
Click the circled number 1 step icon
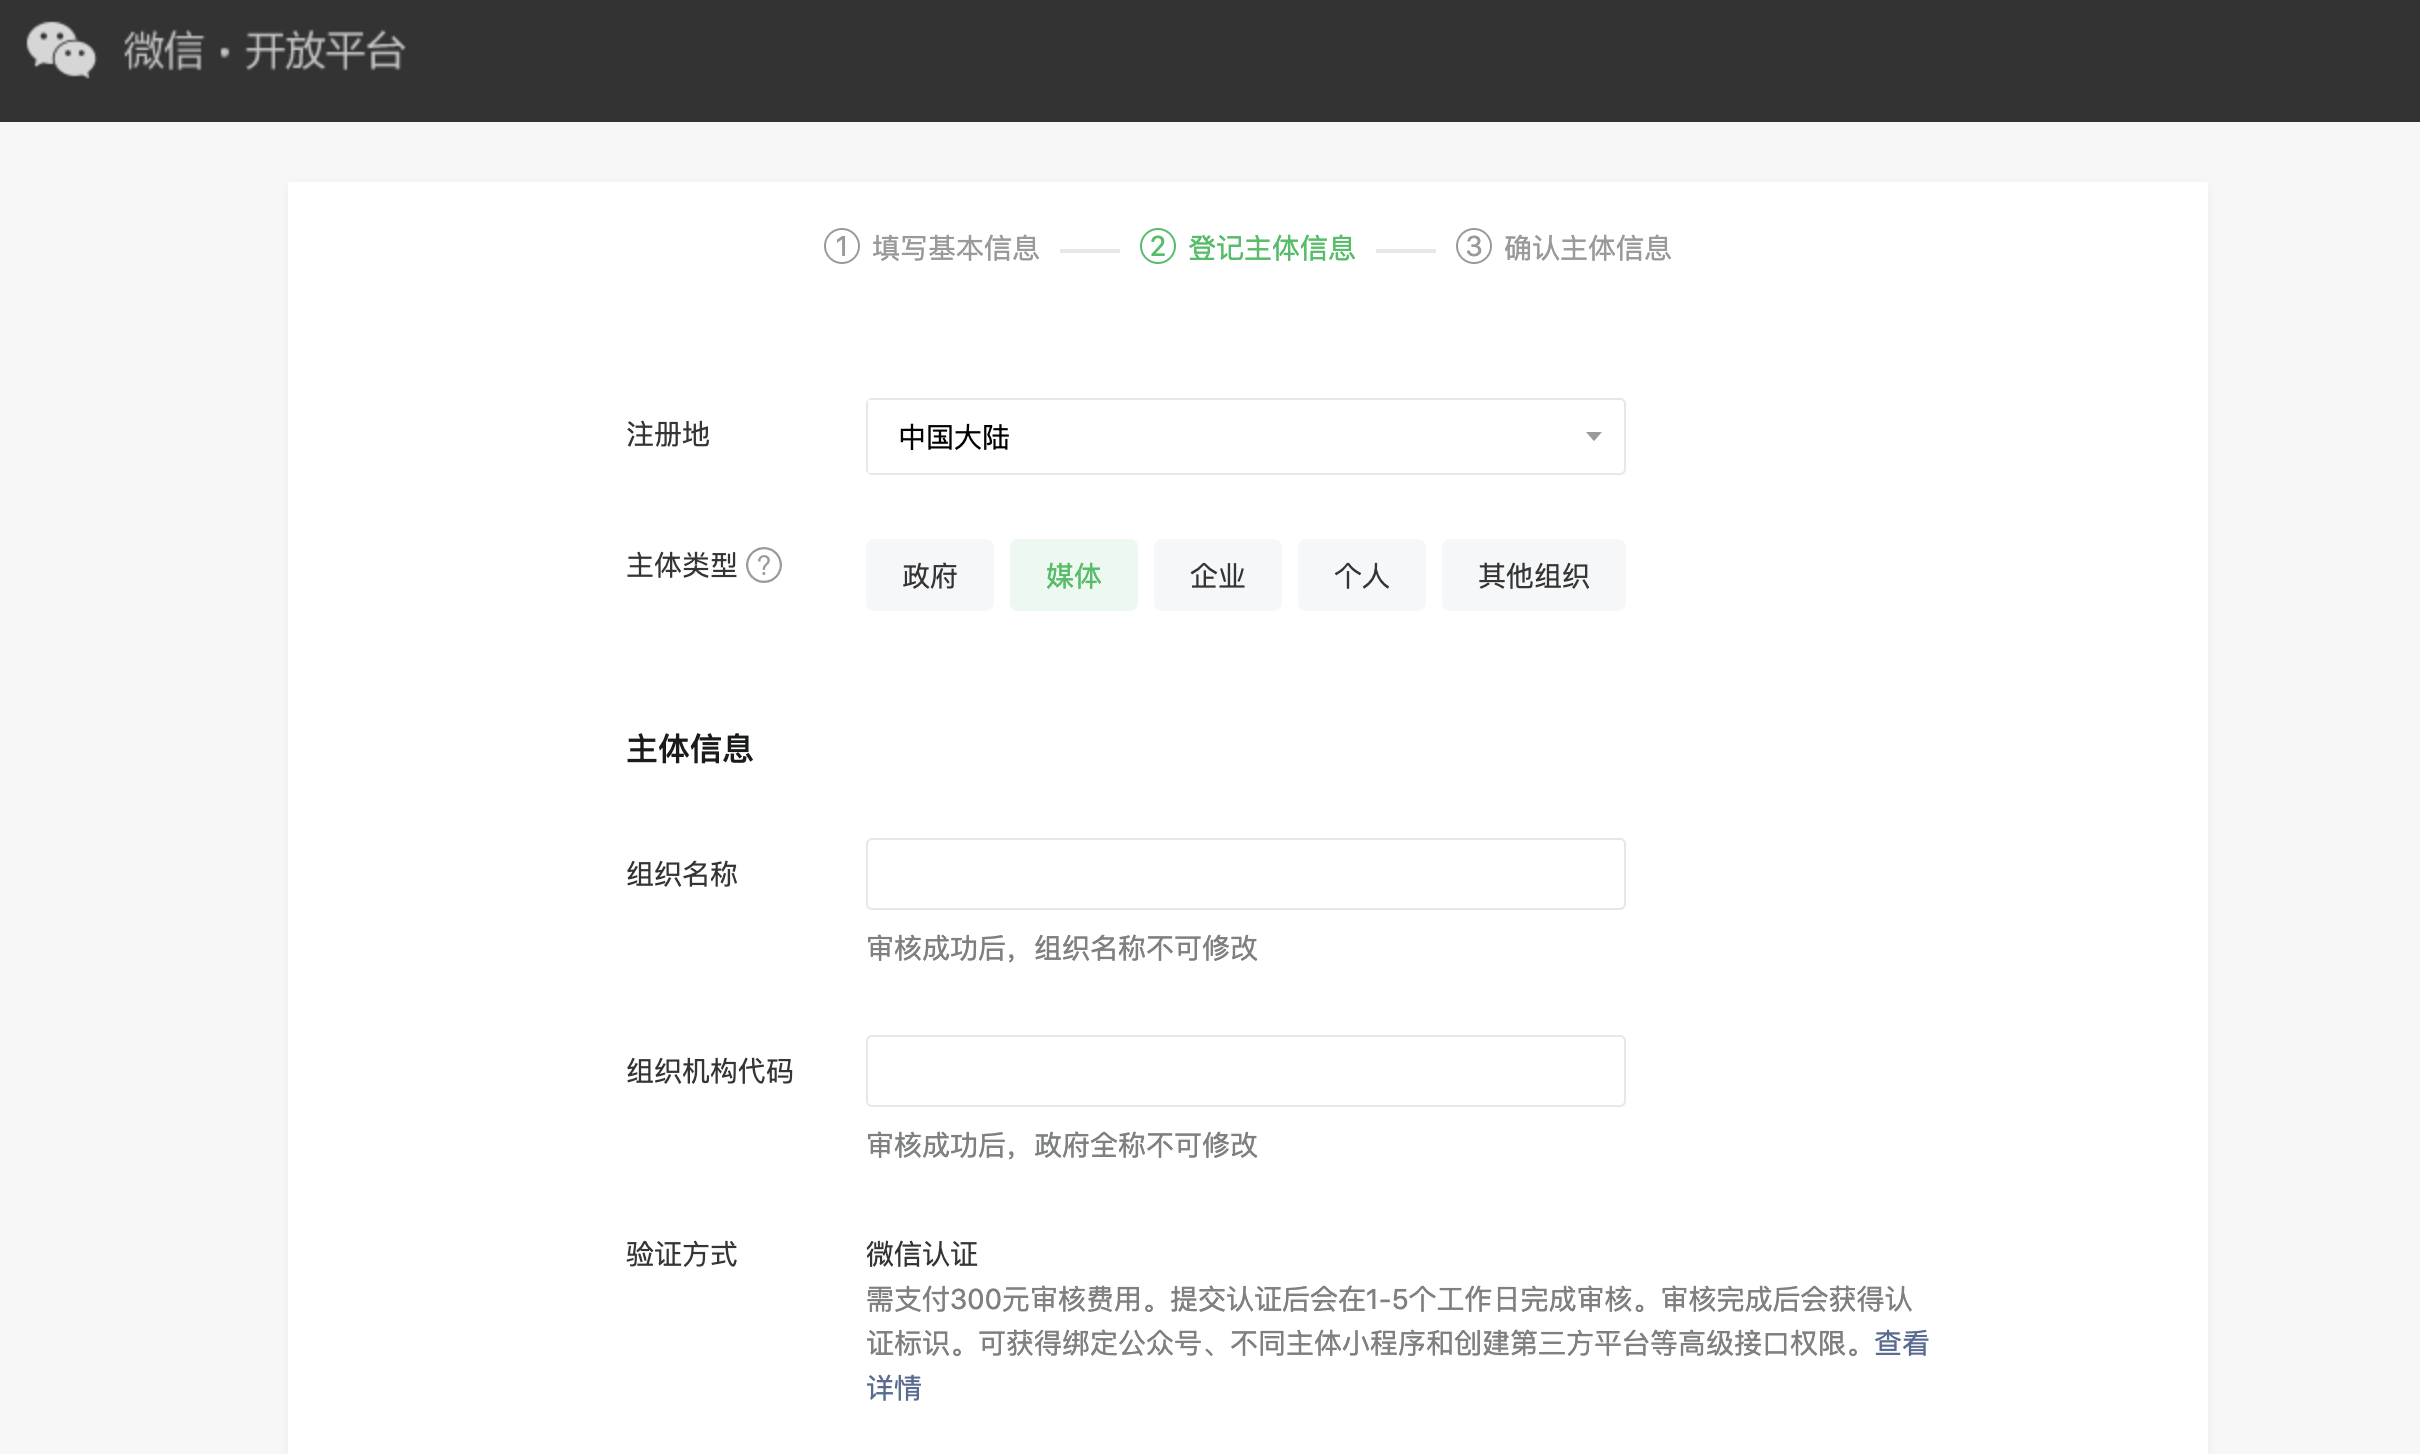coord(841,246)
